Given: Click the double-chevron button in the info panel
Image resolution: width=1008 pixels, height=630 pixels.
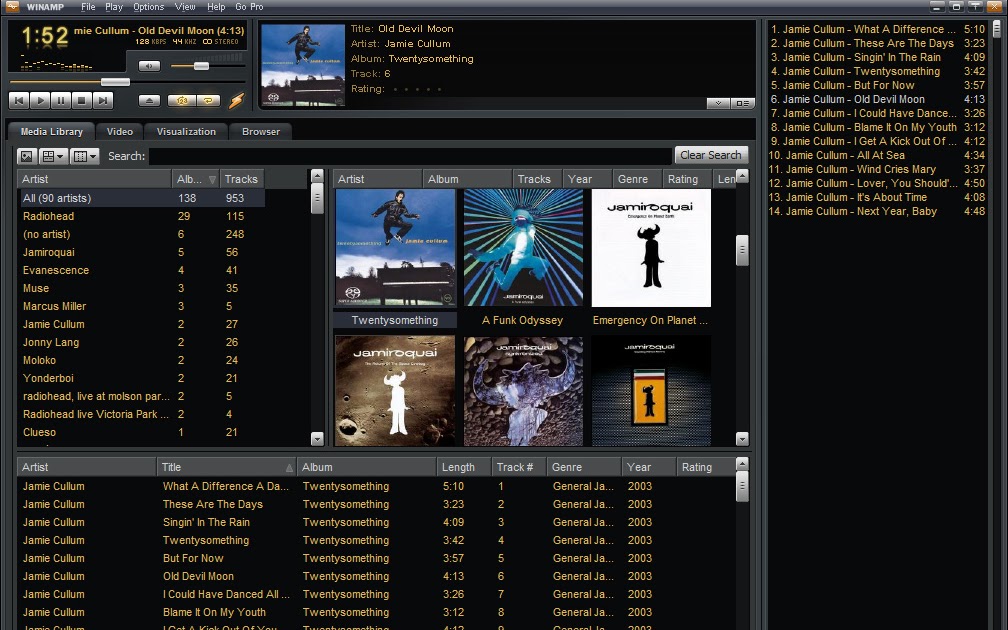Looking at the screenshot, I should click(x=718, y=104).
